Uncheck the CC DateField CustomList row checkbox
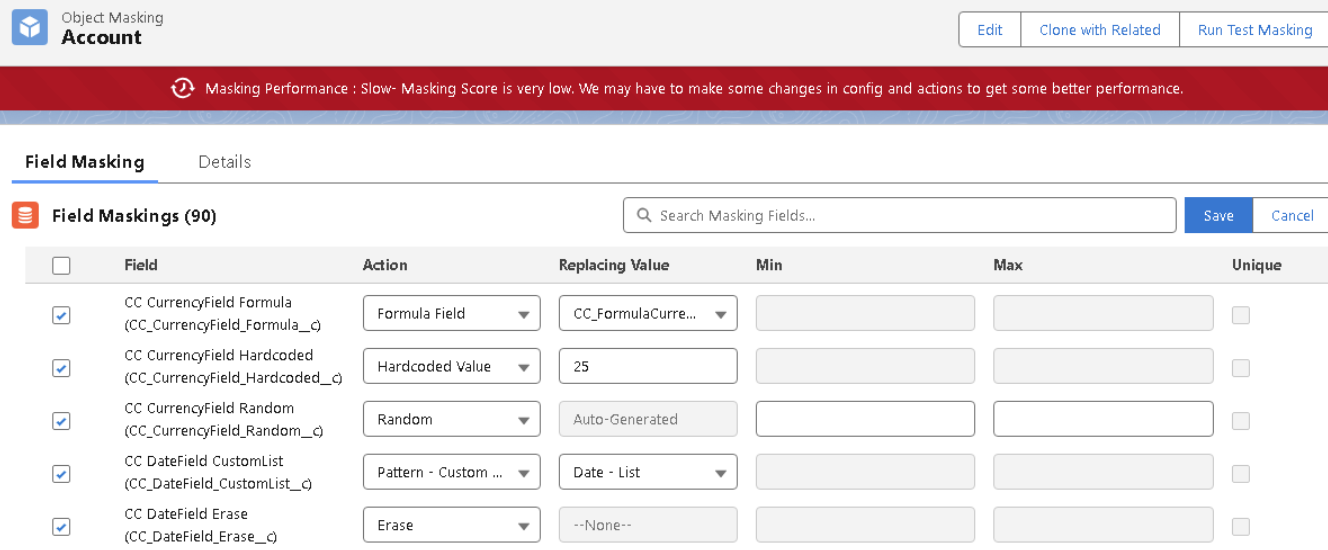1328x550 pixels. [x=61, y=473]
